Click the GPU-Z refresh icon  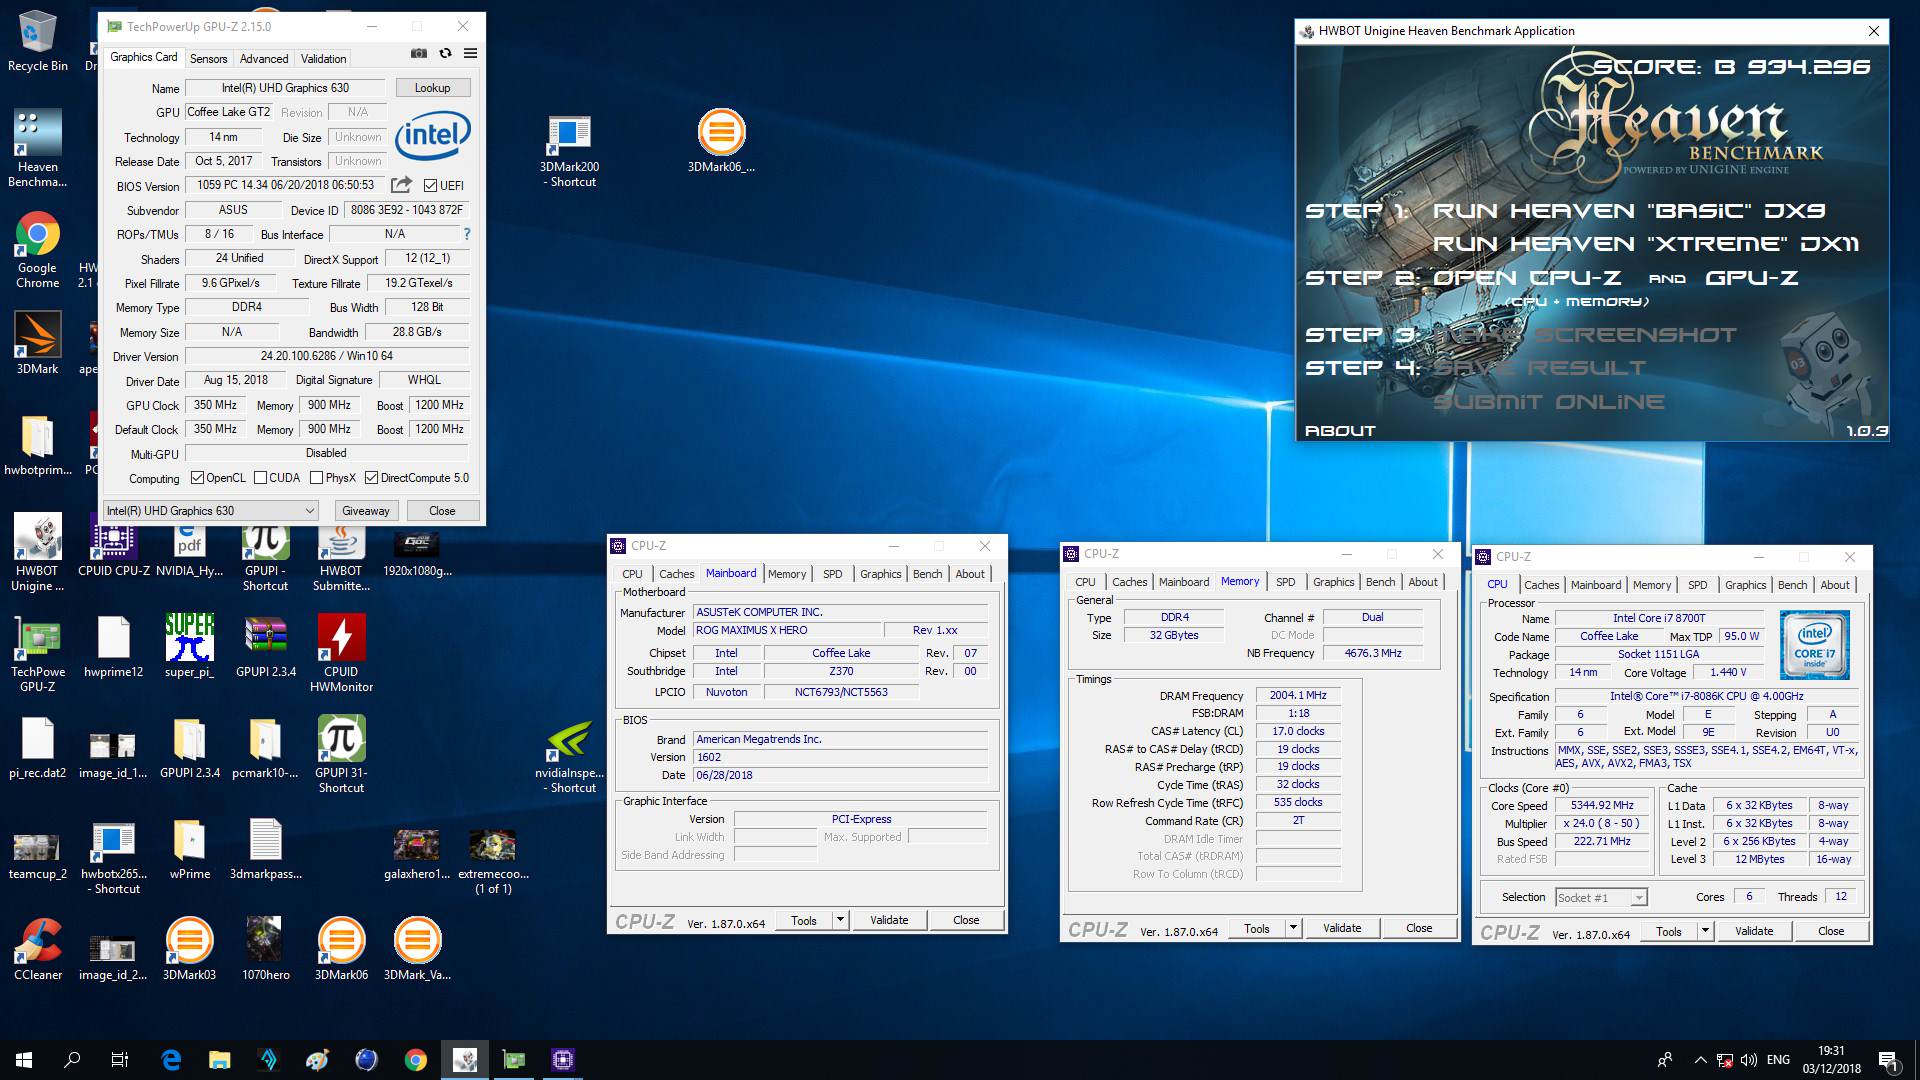(445, 54)
